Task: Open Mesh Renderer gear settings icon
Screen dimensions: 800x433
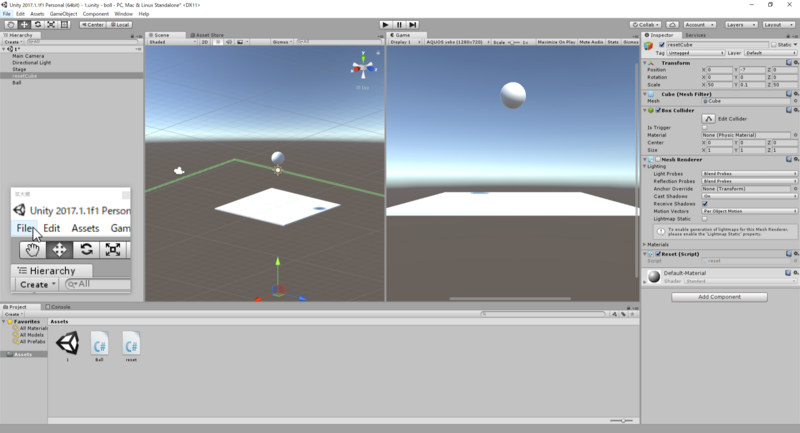Action: tap(796, 159)
